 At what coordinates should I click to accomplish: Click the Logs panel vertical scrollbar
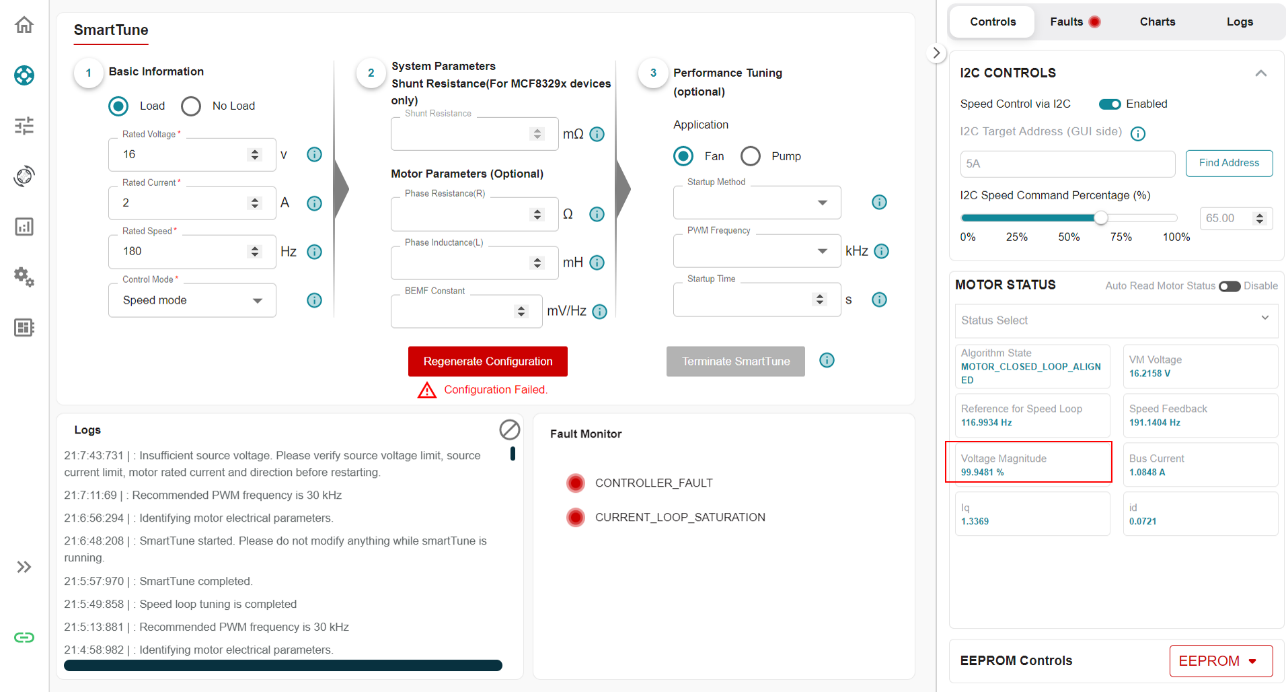tap(513, 454)
